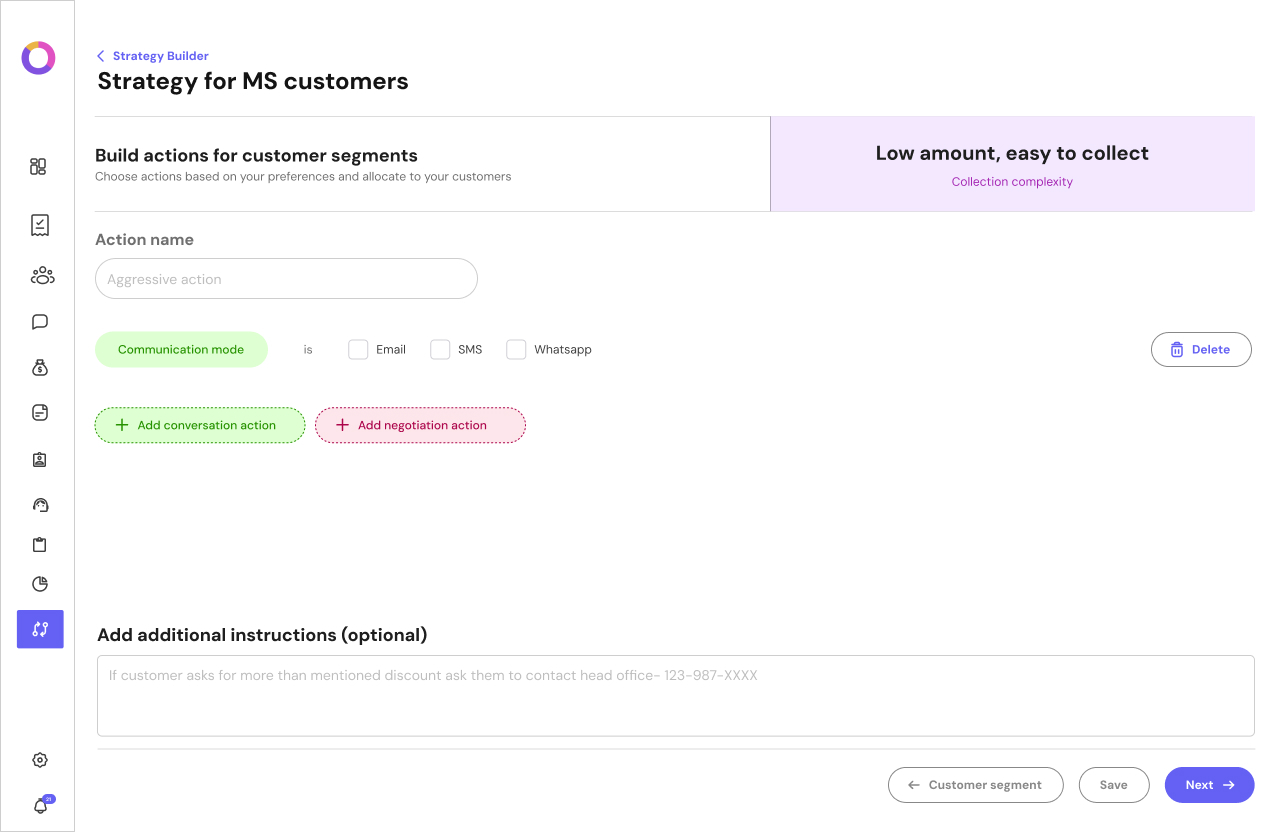Add a negotiation action
Image resolution: width=1280 pixels, height=832 pixels.
coord(420,425)
